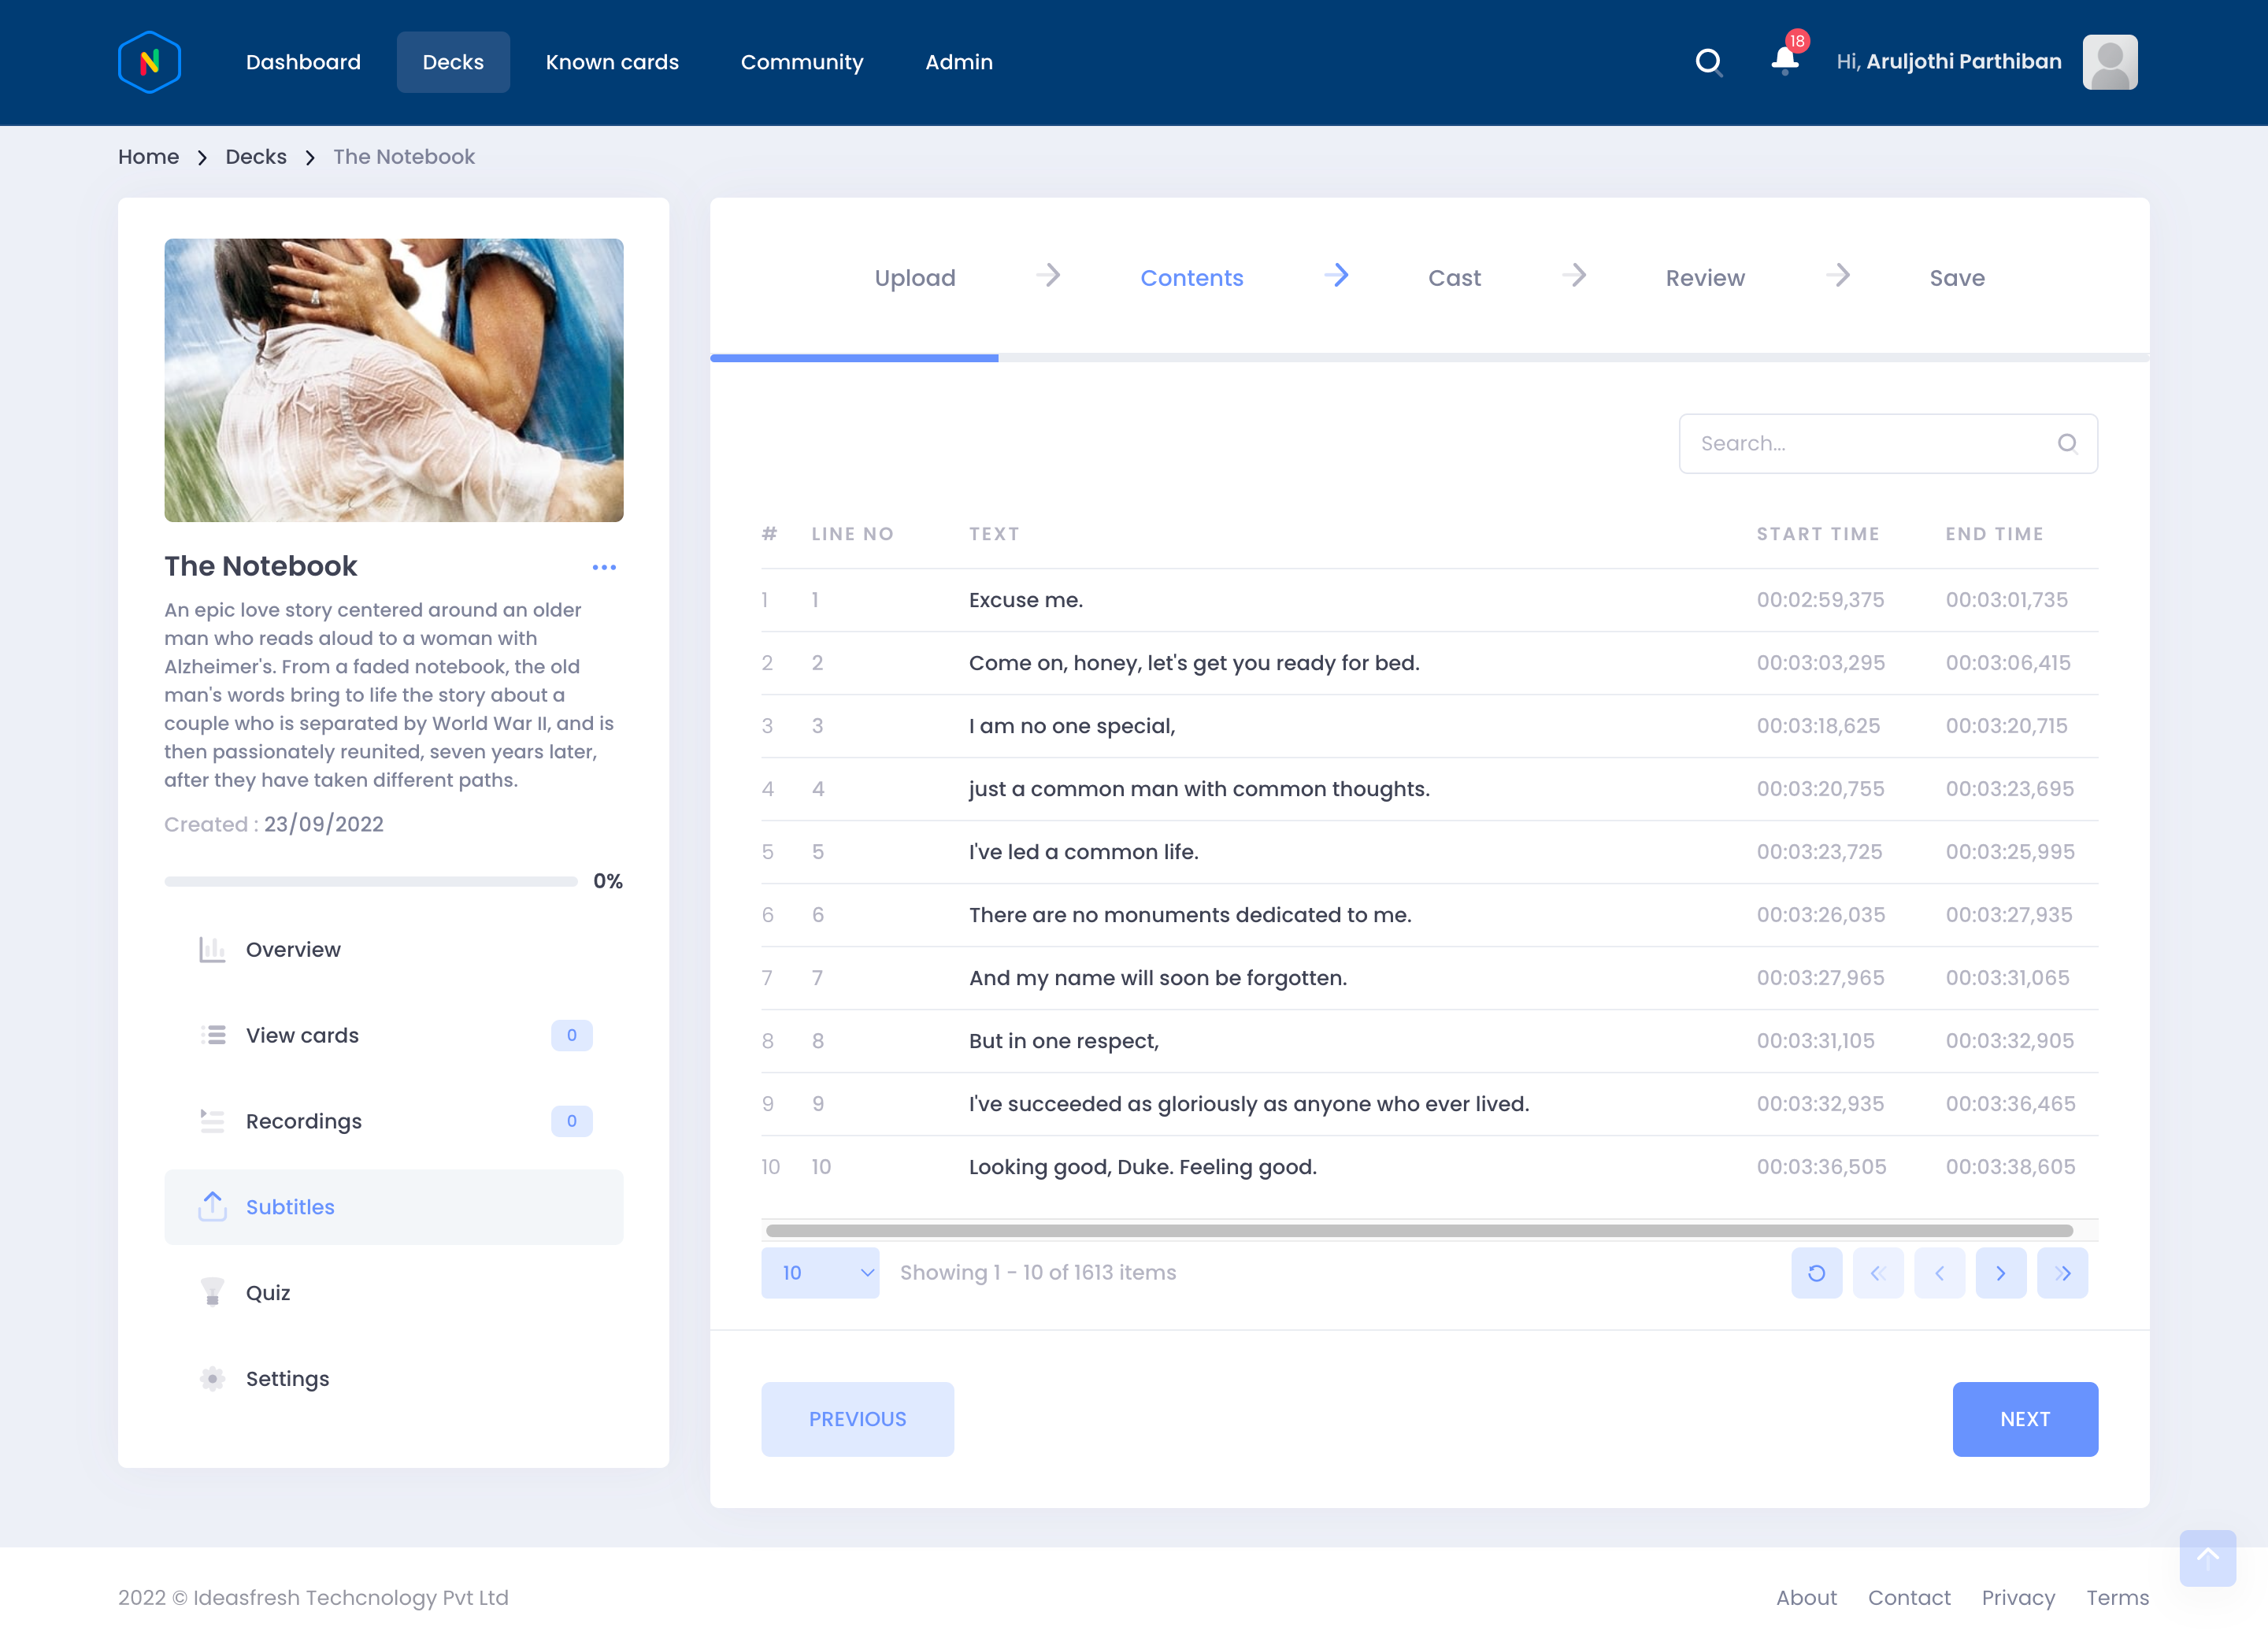This screenshot has width=2268, height=1649.
Task: Click the NEXT button
Action: coord(2025,1419)
